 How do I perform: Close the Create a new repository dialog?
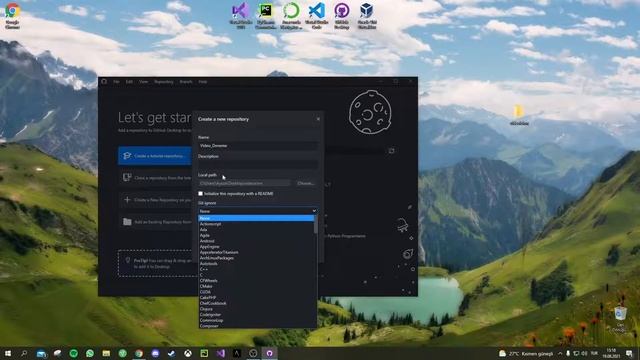click(x=318, y=119)
